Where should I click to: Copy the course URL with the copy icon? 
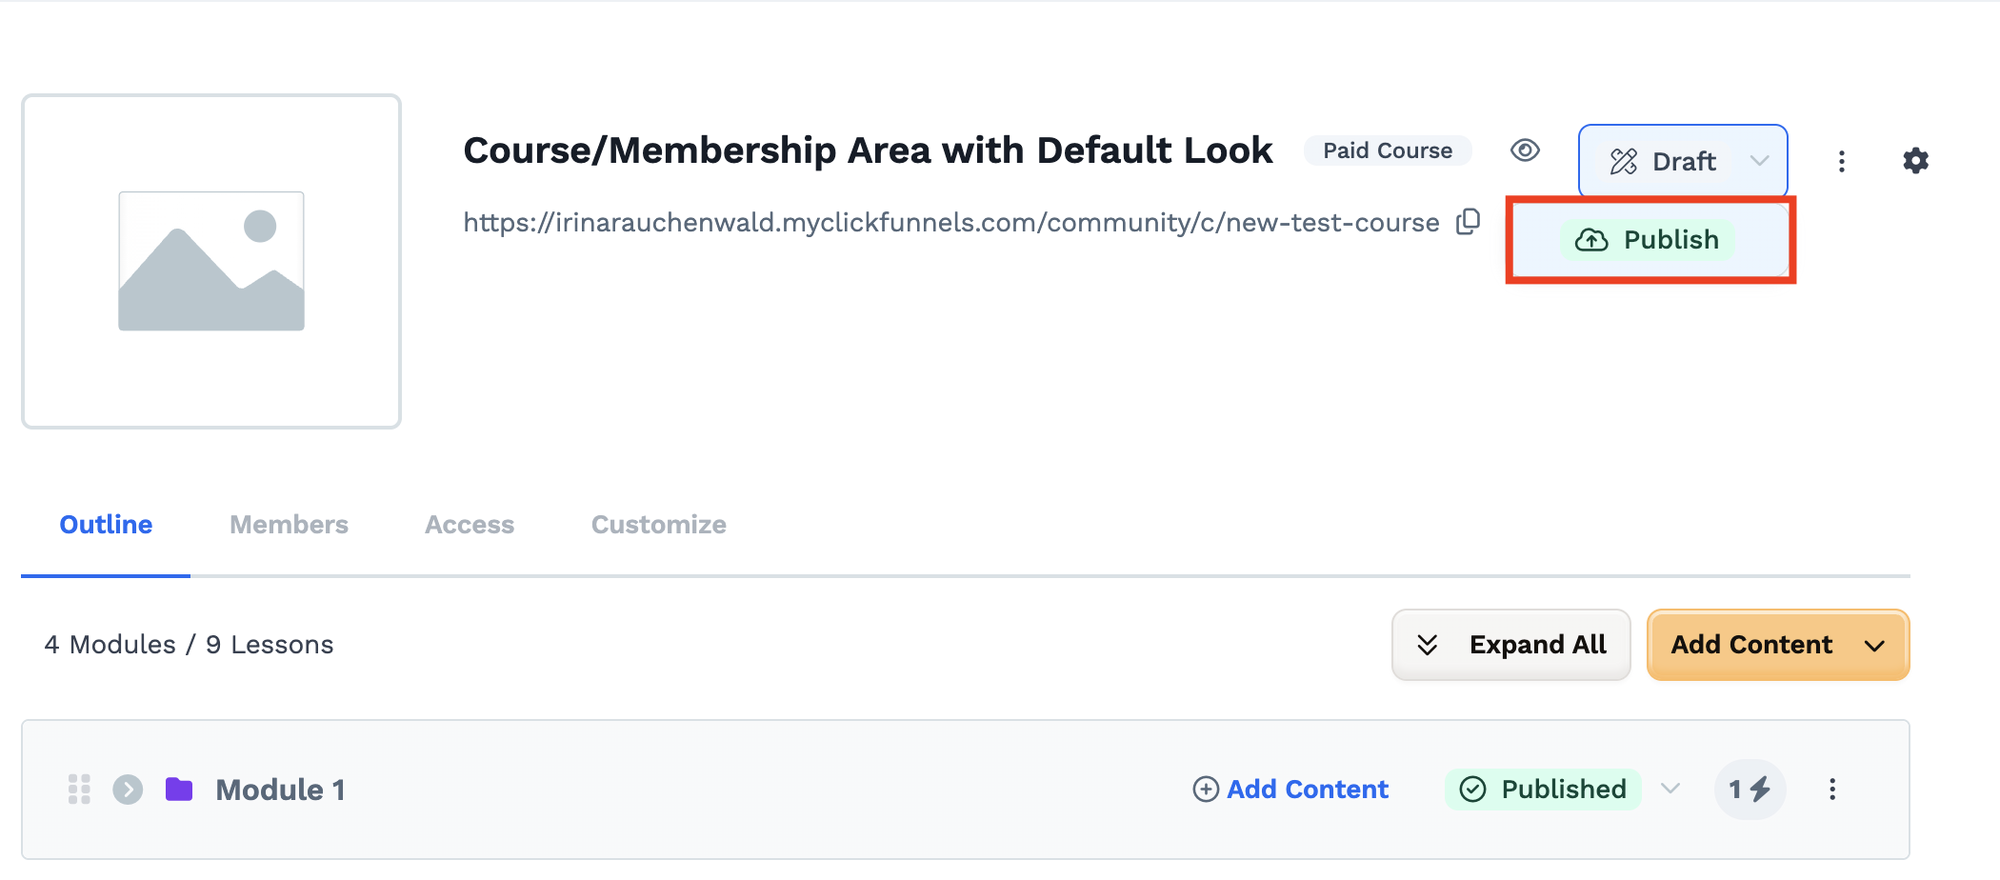[1468, 222]
